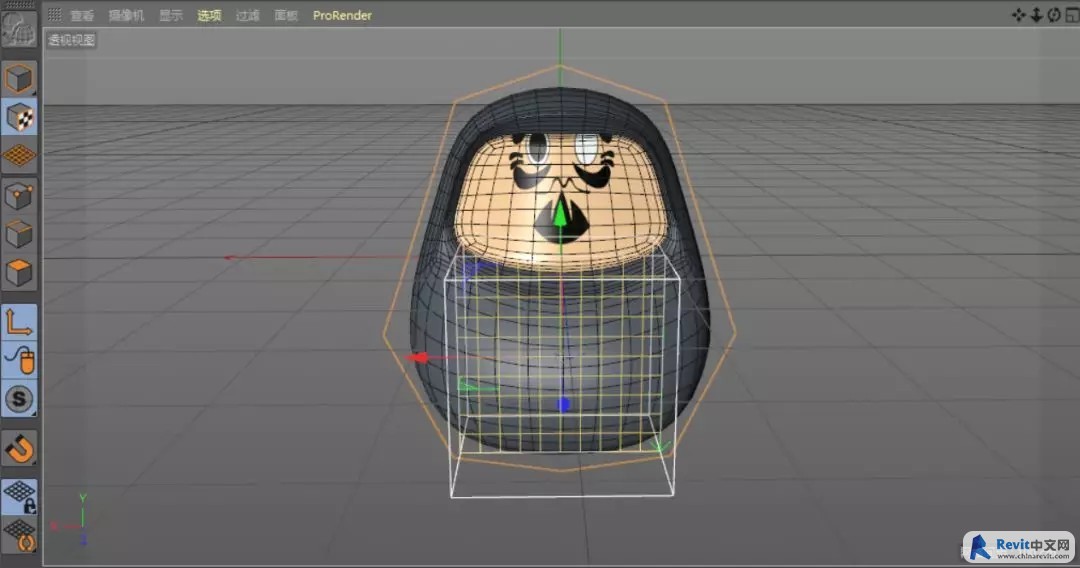The image size is (1080, 568).
Task: Activate the Texture mode checkered cube icon
Action: tap(19, 117)
